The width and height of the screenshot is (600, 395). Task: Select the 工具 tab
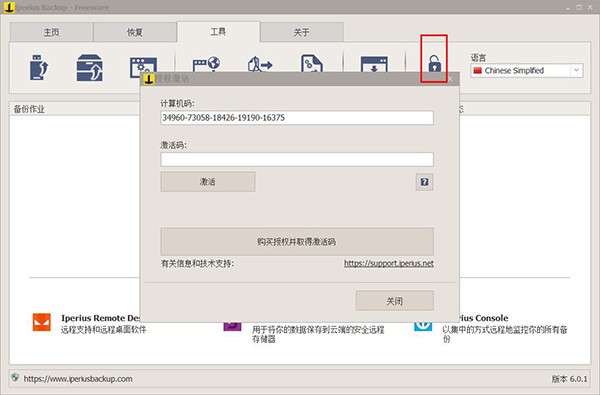[218, 31]
